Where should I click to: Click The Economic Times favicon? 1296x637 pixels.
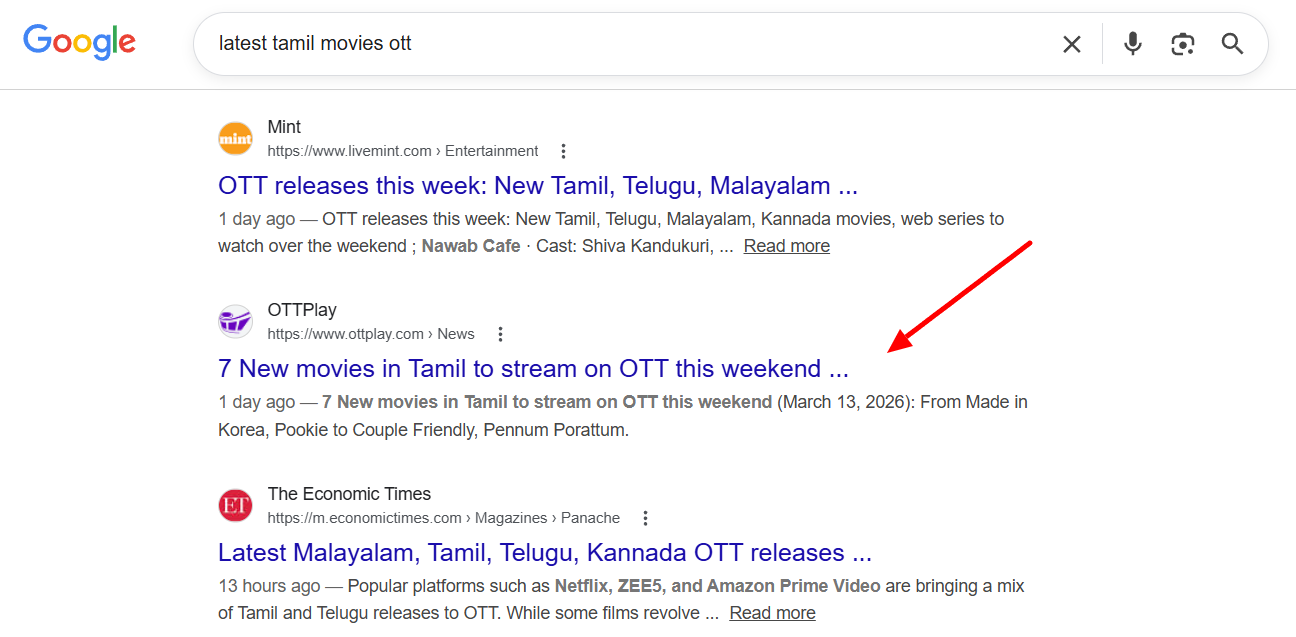point(235,505)
